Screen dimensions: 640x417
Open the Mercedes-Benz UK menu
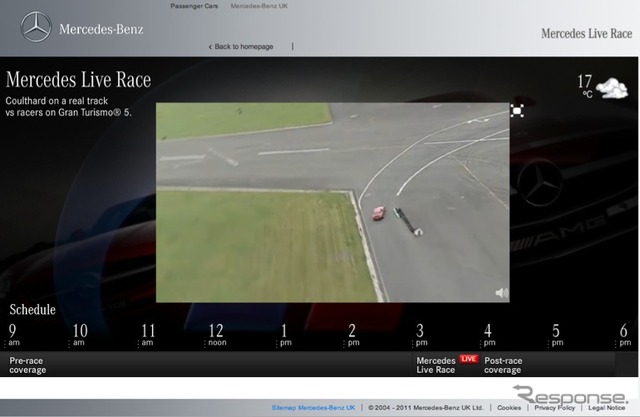pos(259,6)
